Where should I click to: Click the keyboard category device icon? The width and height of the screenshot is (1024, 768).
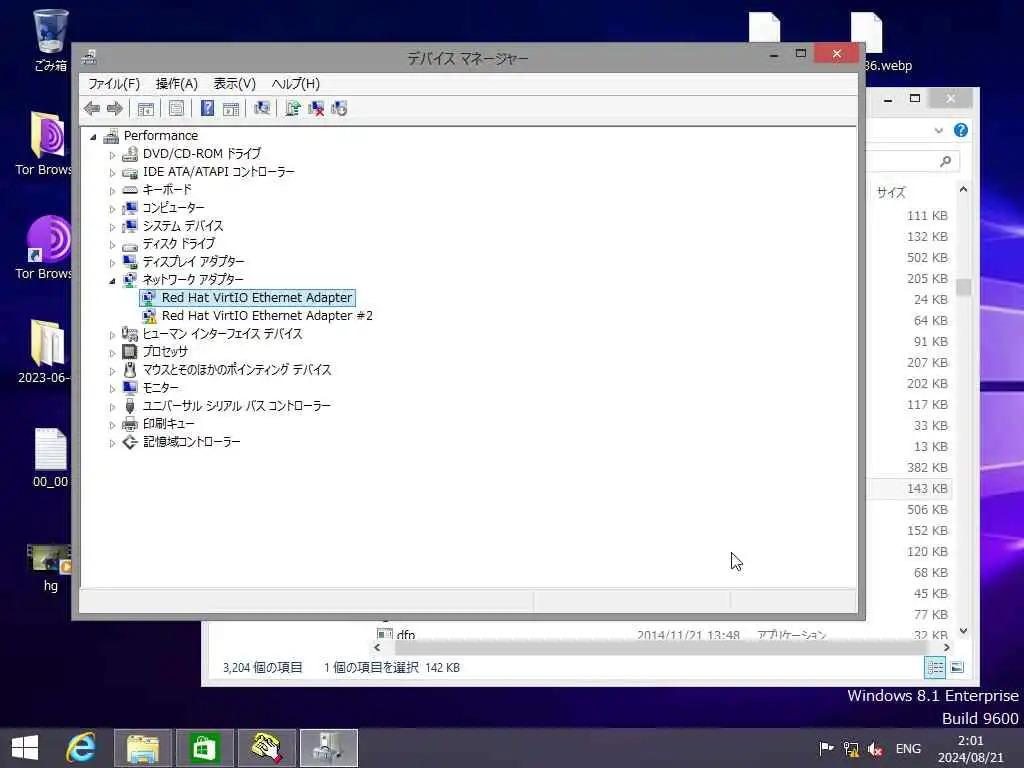click(x=130, y=190)
